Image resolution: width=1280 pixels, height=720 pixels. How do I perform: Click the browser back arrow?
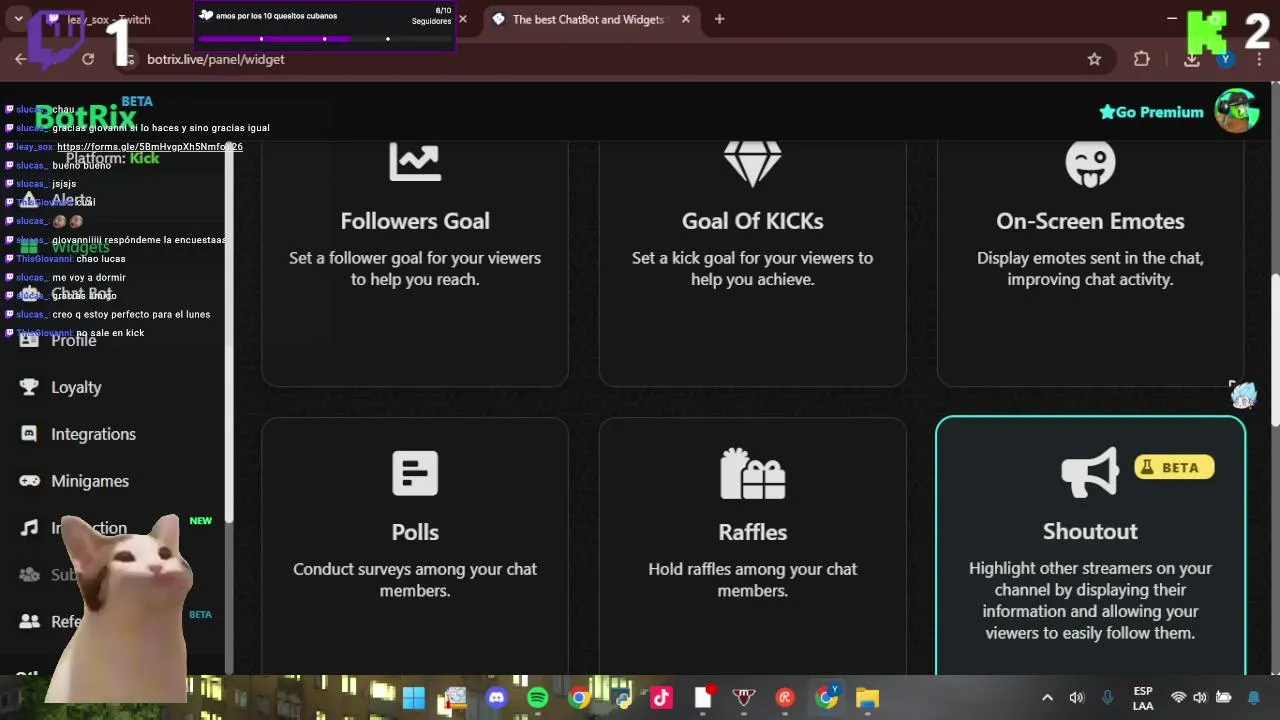coord(21,59)
